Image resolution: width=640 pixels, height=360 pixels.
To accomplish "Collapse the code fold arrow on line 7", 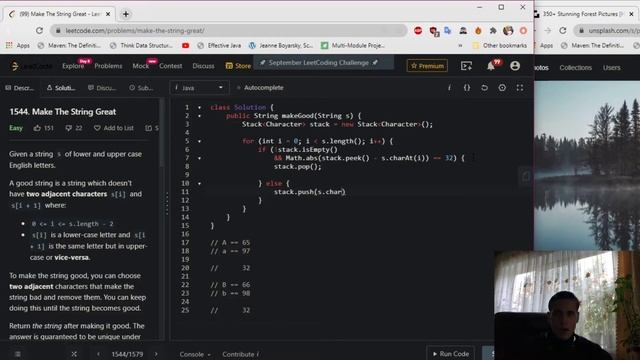I will tap(200, 158).
